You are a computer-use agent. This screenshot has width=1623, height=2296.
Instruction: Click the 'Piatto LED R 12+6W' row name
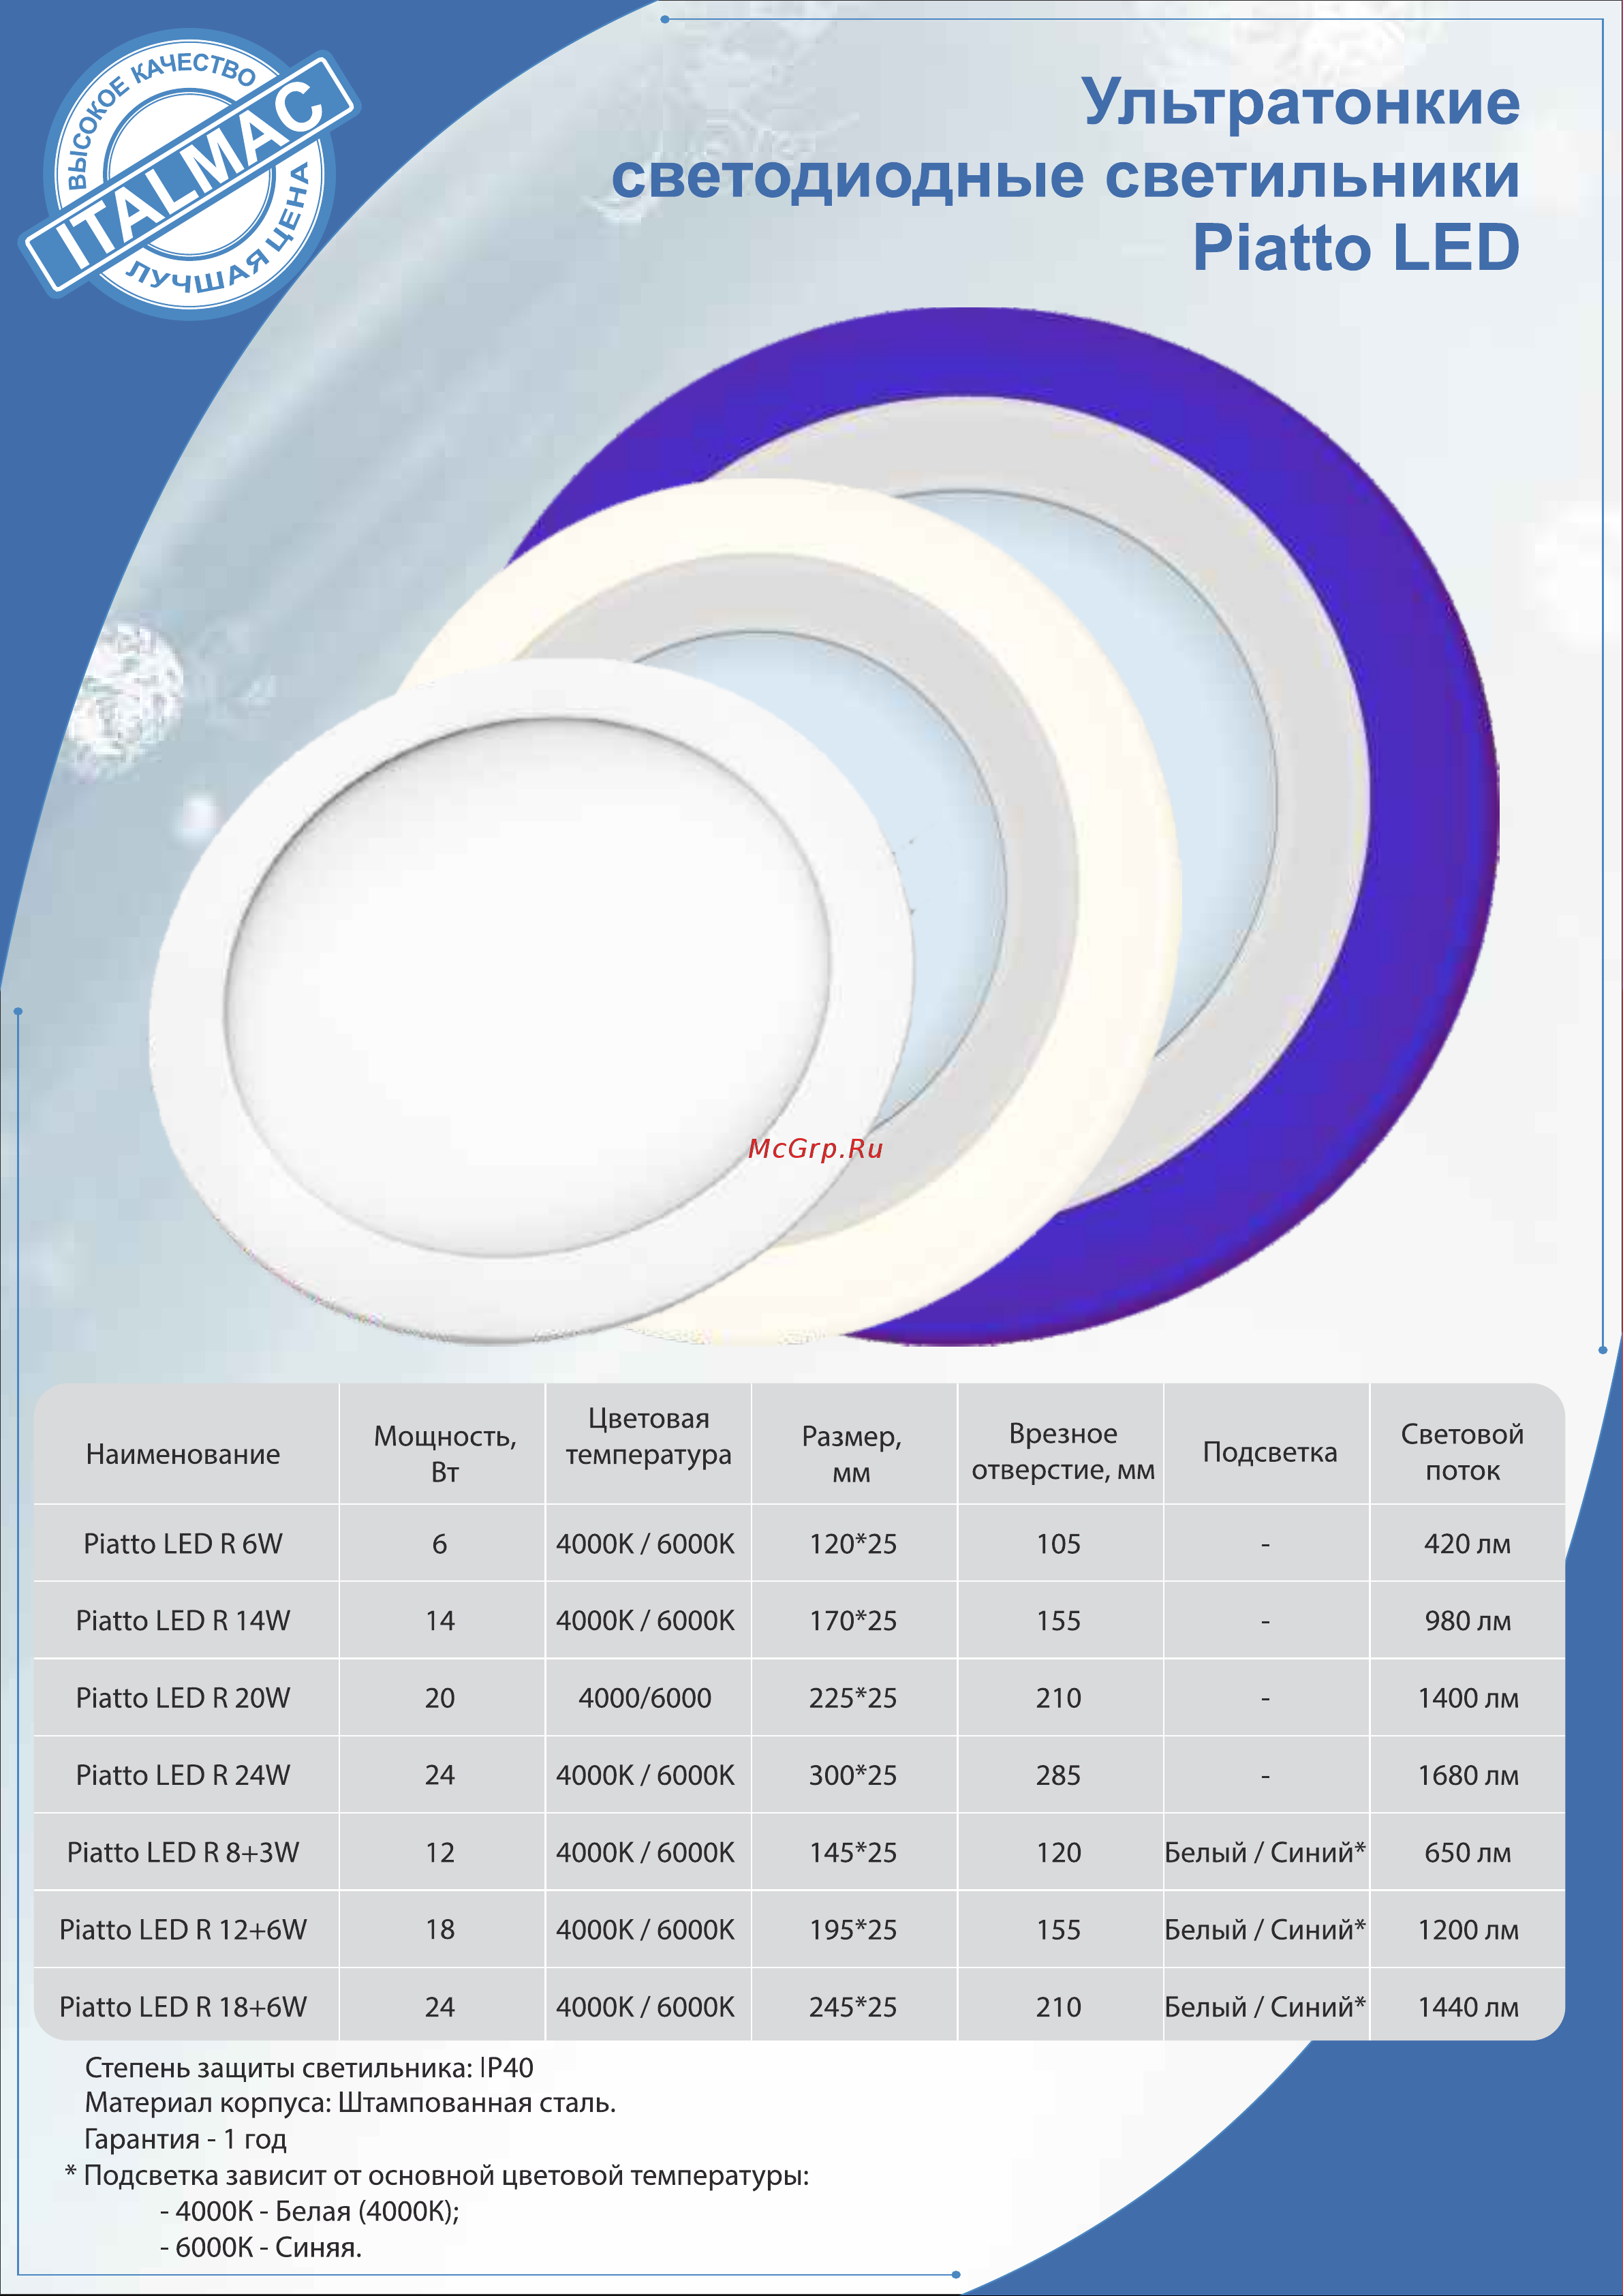(x=183, y=1930)
